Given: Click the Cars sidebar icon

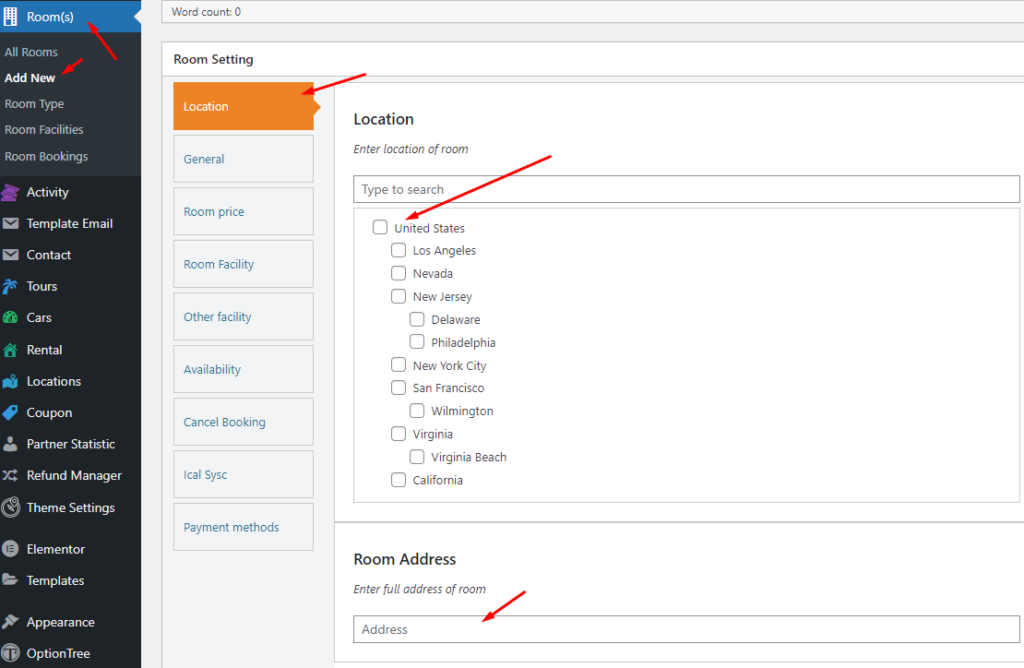Looking at the screenshot, I should pos(11,317).
